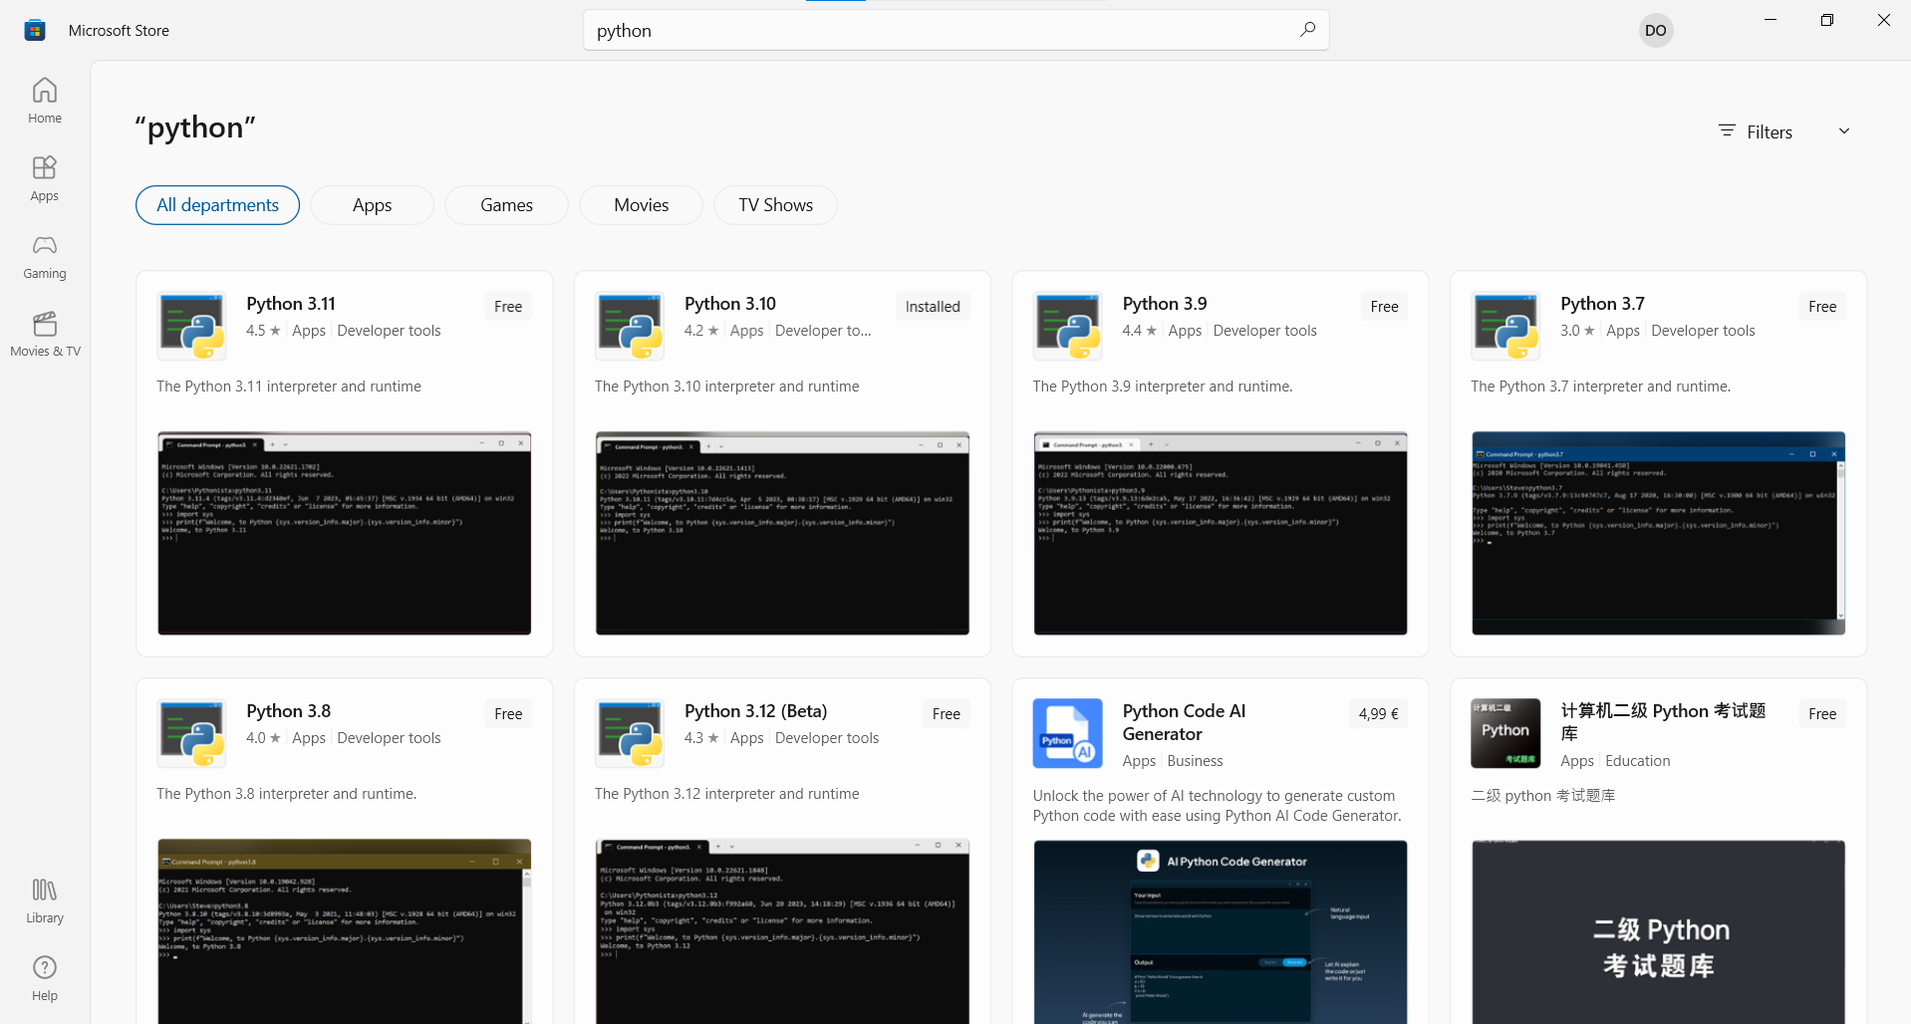Click the Microsoft Store logo
The height and width of the screenshot is (1024, 1911).
pos(34,29)
